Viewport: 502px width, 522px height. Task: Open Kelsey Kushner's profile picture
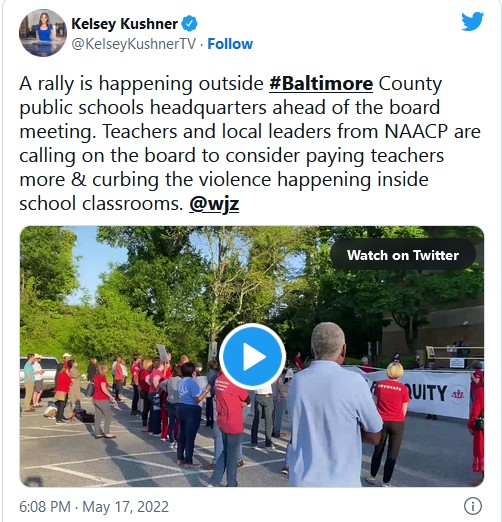point(43,33)
